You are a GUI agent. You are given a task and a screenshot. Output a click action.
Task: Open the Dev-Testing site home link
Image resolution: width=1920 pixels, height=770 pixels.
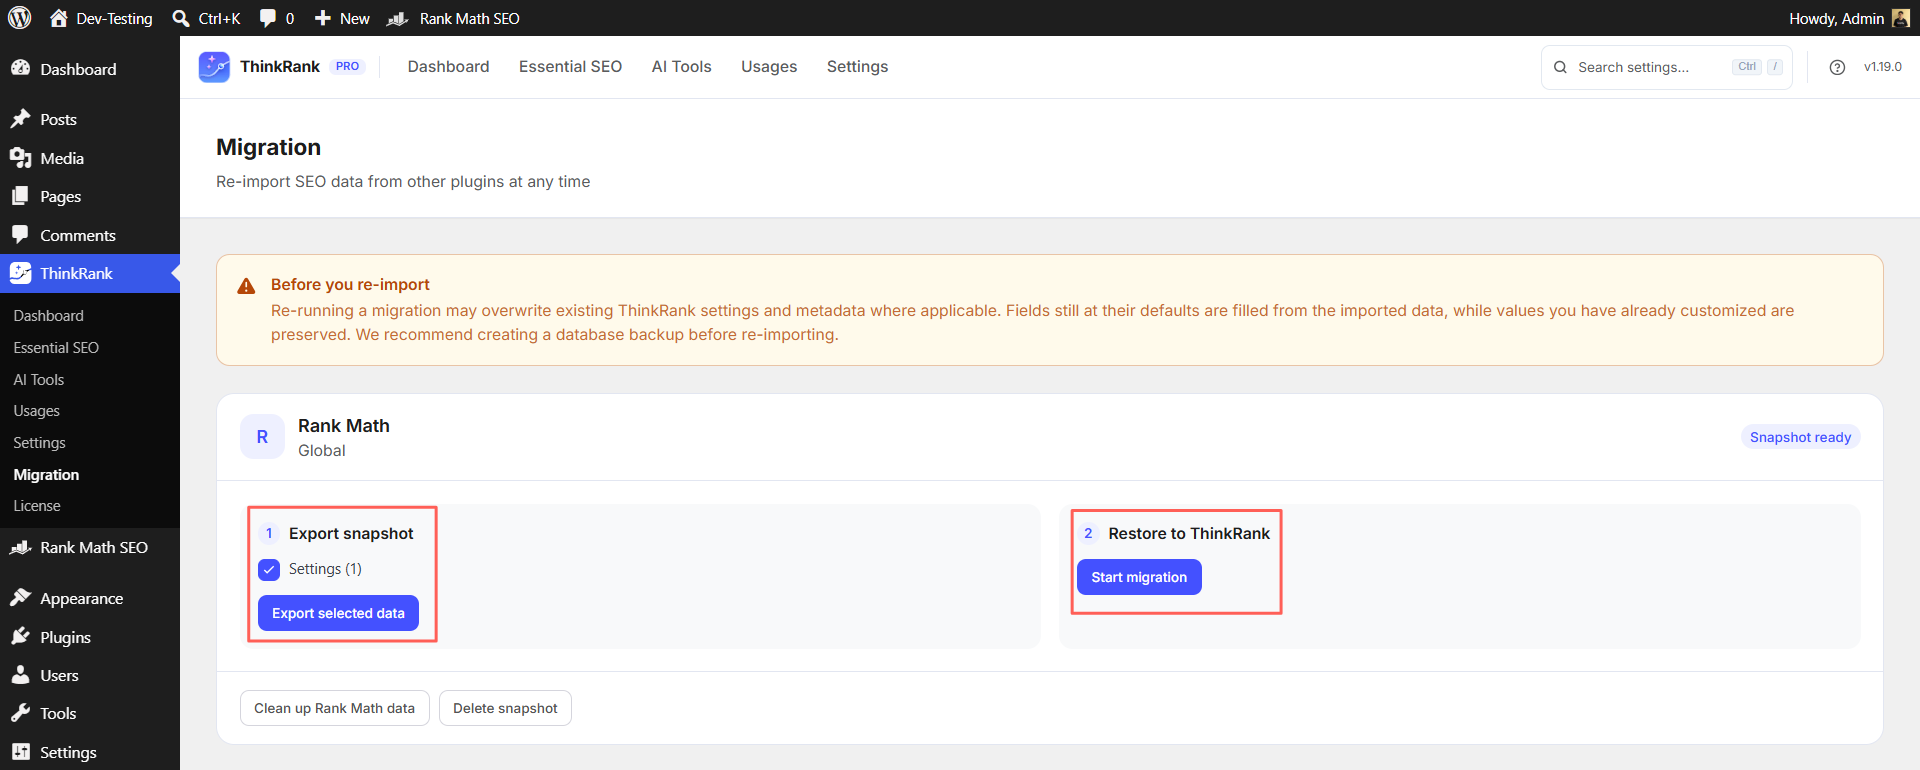coord(101,18)
